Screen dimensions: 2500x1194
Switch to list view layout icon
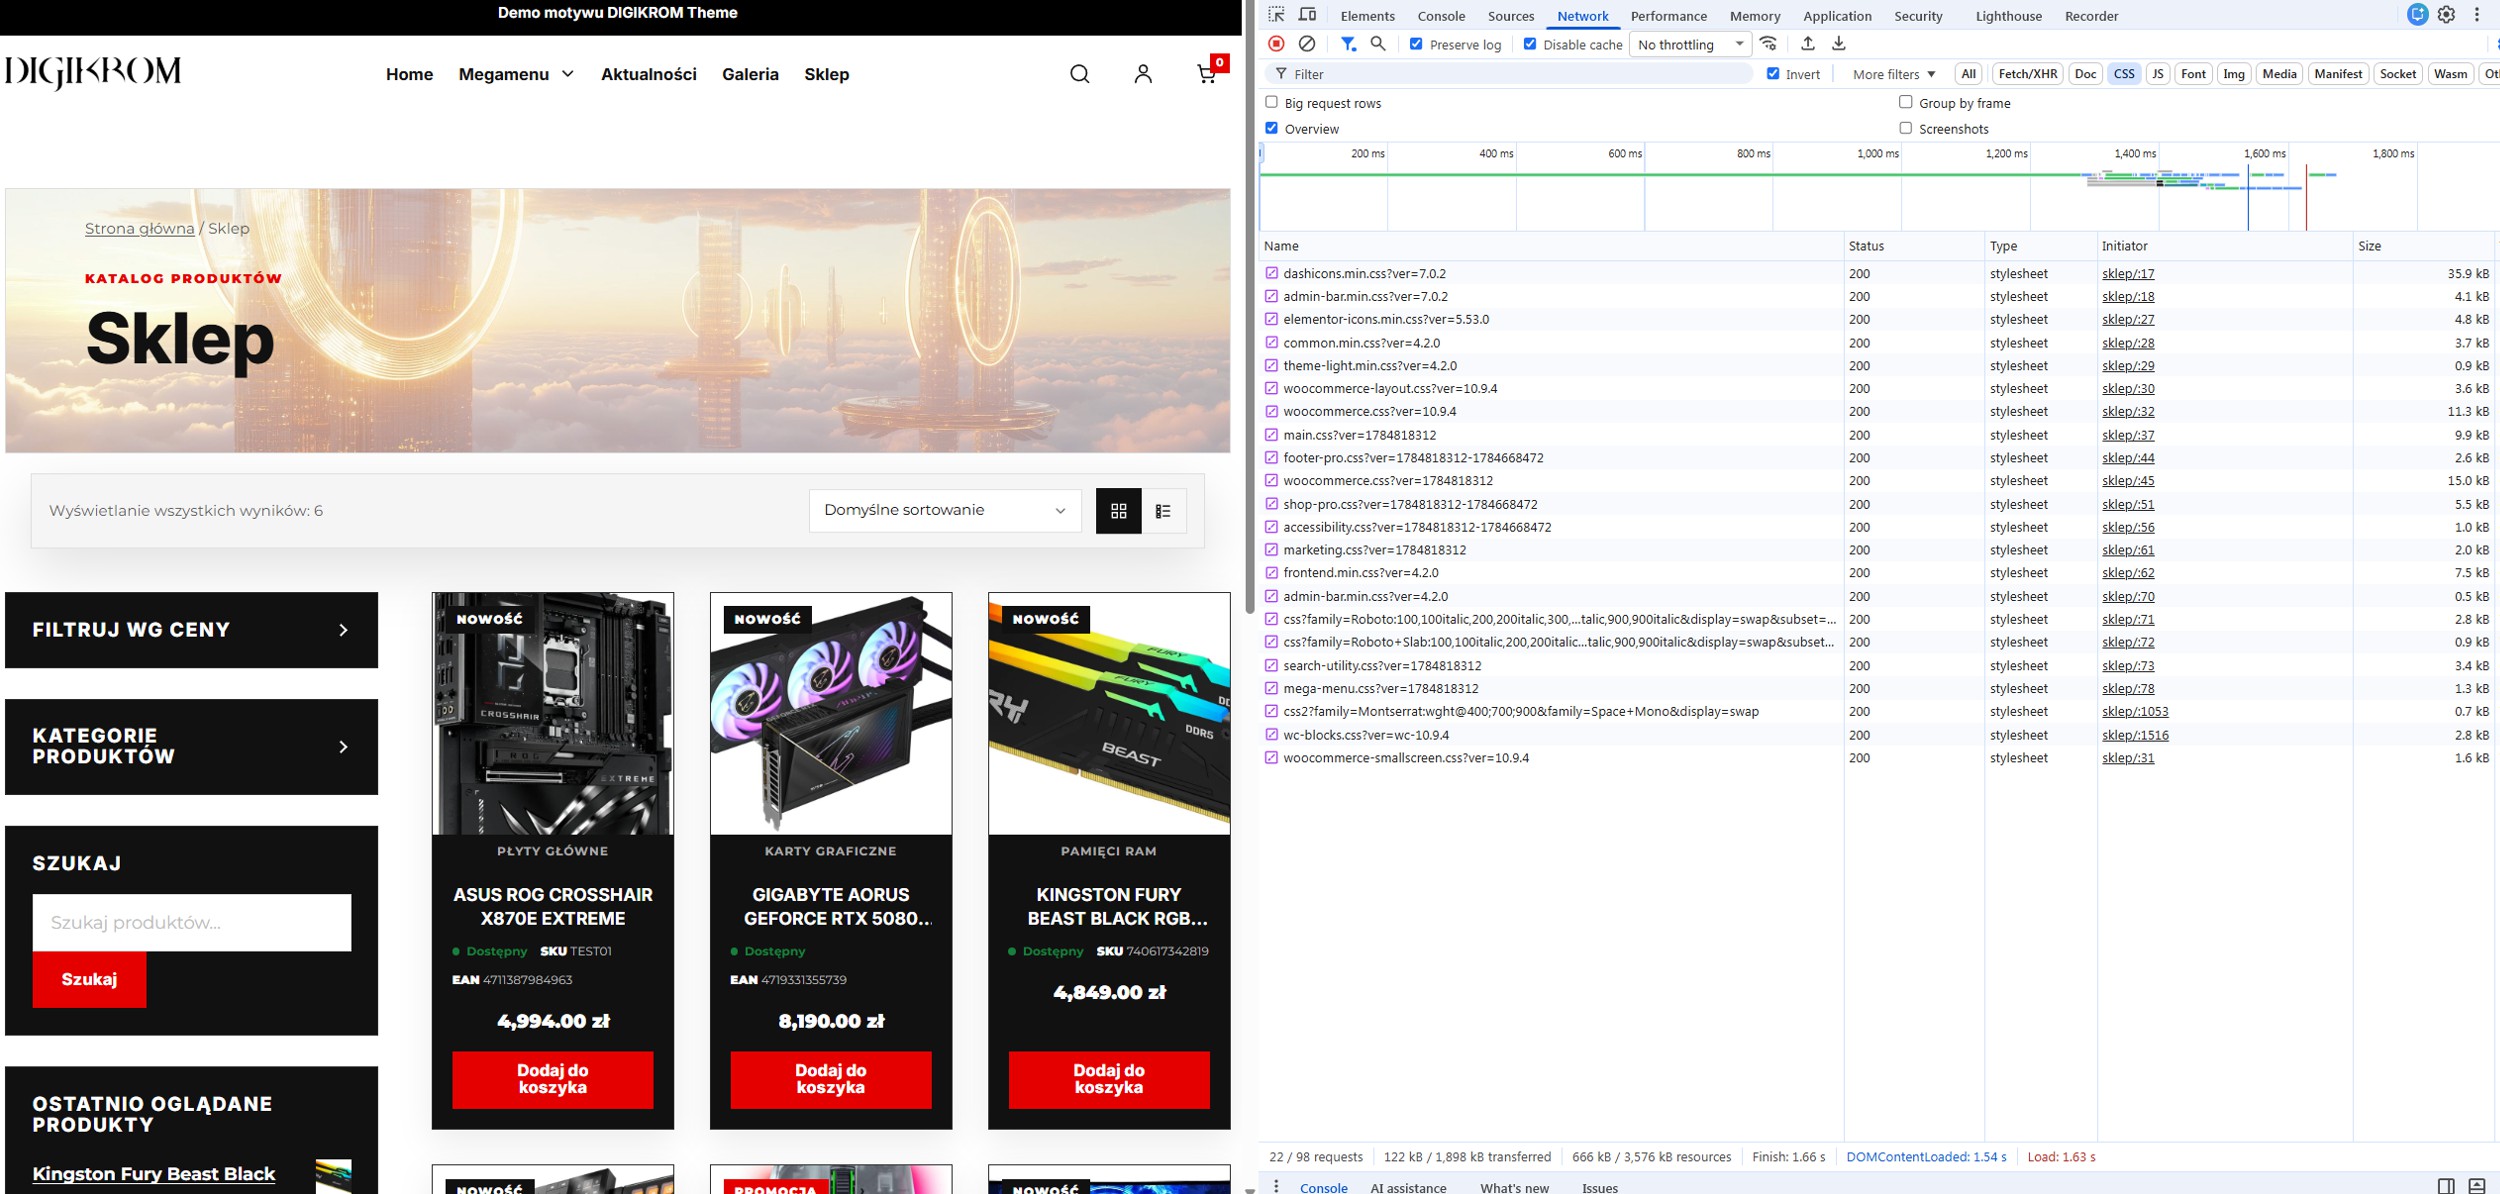(1163, 511)
